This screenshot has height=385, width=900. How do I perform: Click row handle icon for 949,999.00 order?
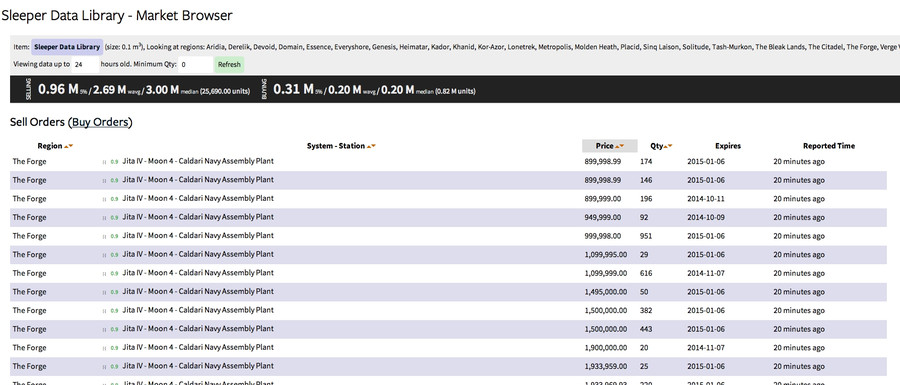pyautogui.click(x=104, y=217)
